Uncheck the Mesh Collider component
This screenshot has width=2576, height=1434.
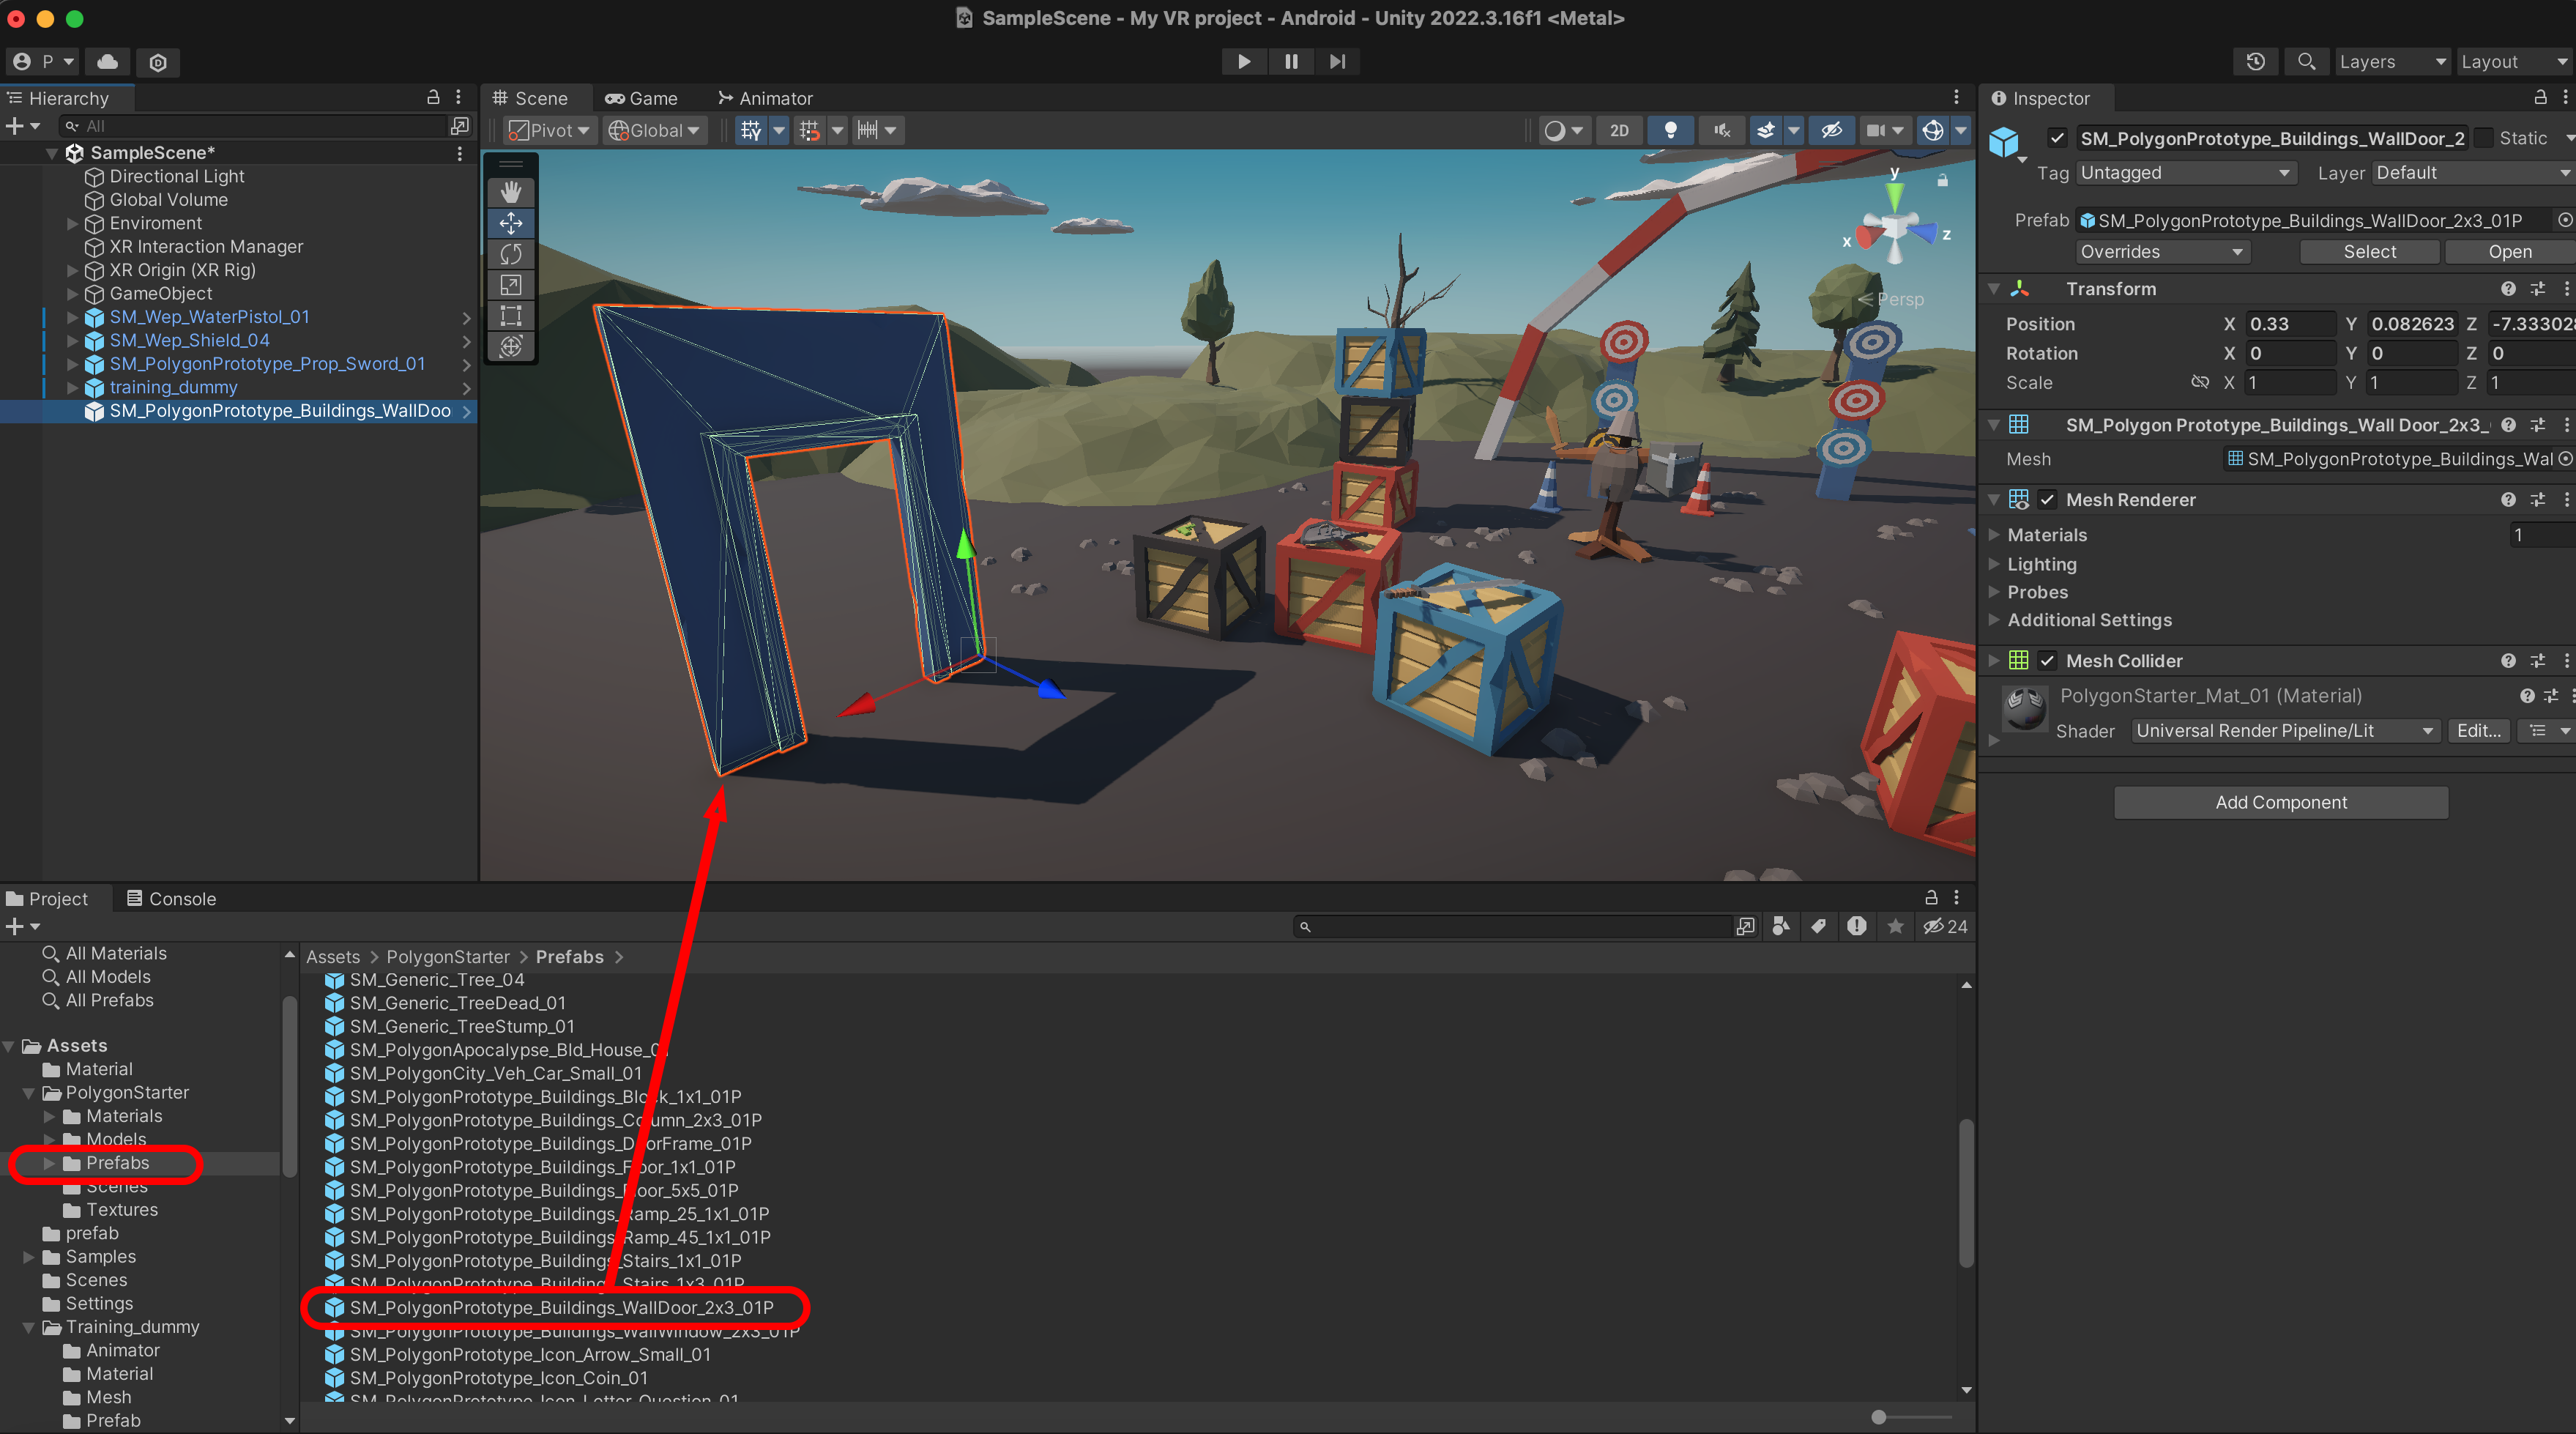pos(2048,661)
